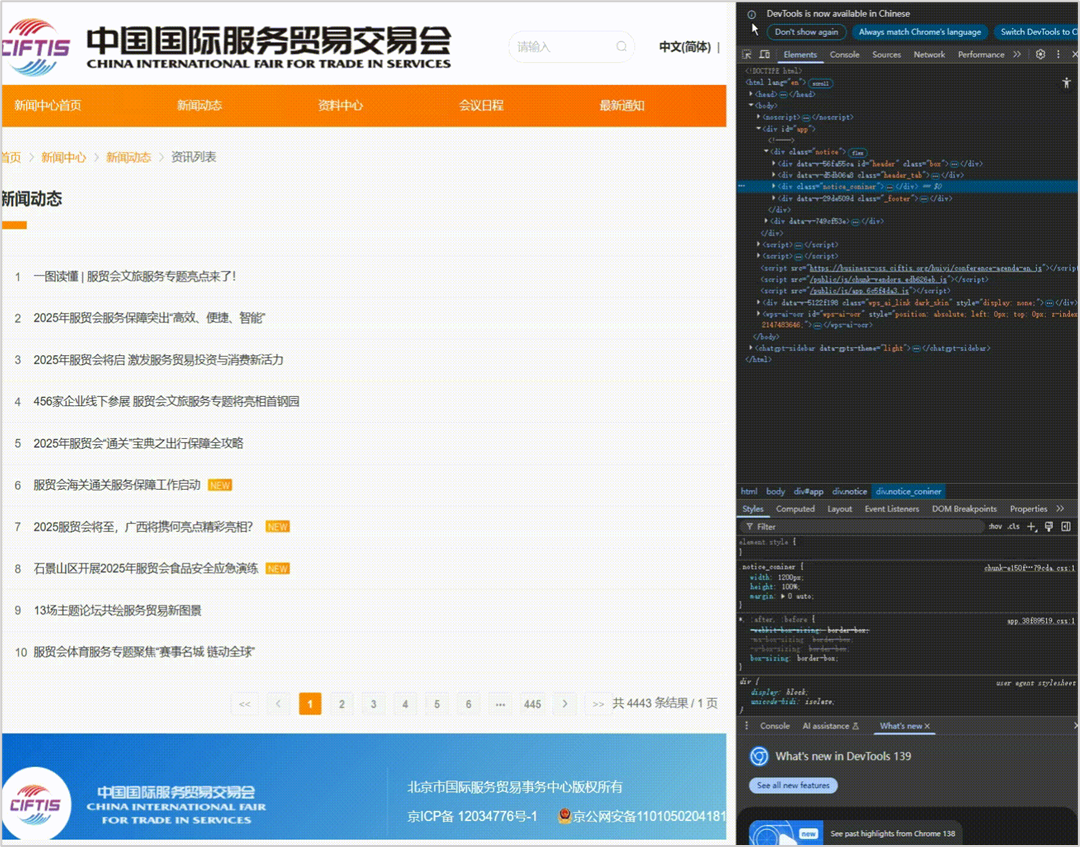Switch to the Network tab
Image resolution: width=1080 pixels, height=847 pixels.
929,54
